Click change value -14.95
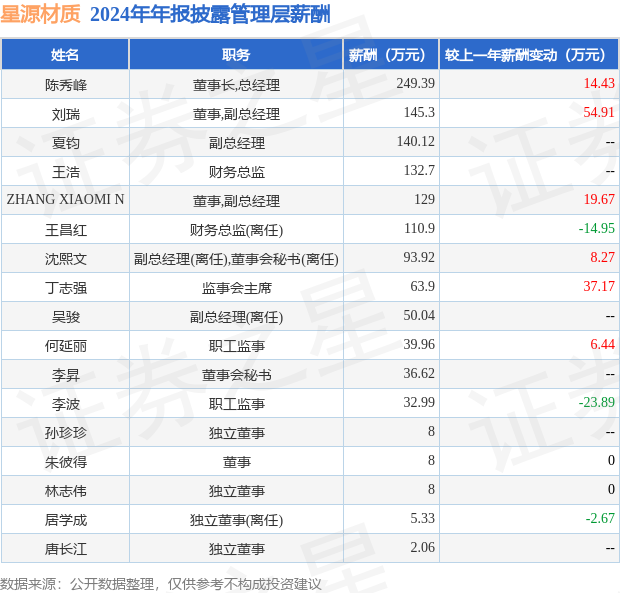Screen dimensions: 620x593 click(x=597, y=229)
